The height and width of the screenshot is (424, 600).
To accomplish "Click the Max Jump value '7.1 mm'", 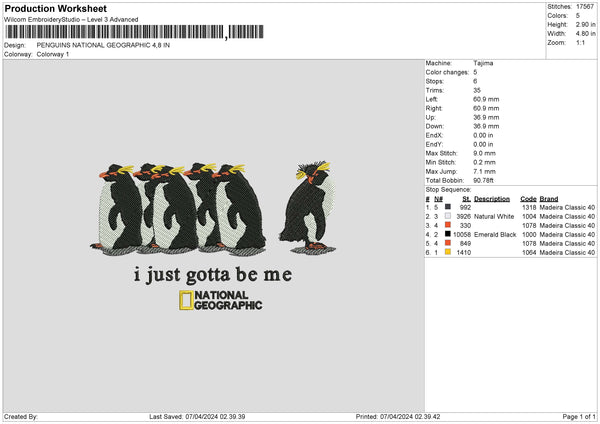I will [x=484, y=171].
